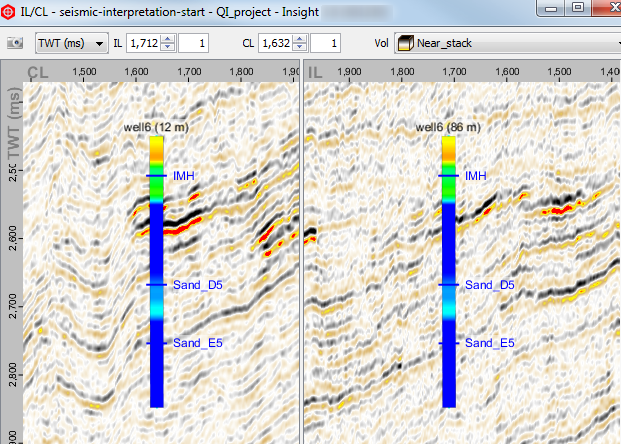This screenshot has width=621, height=444.
Task: Decrease the CL value with down arrow
Action: [x=300, y=47]
